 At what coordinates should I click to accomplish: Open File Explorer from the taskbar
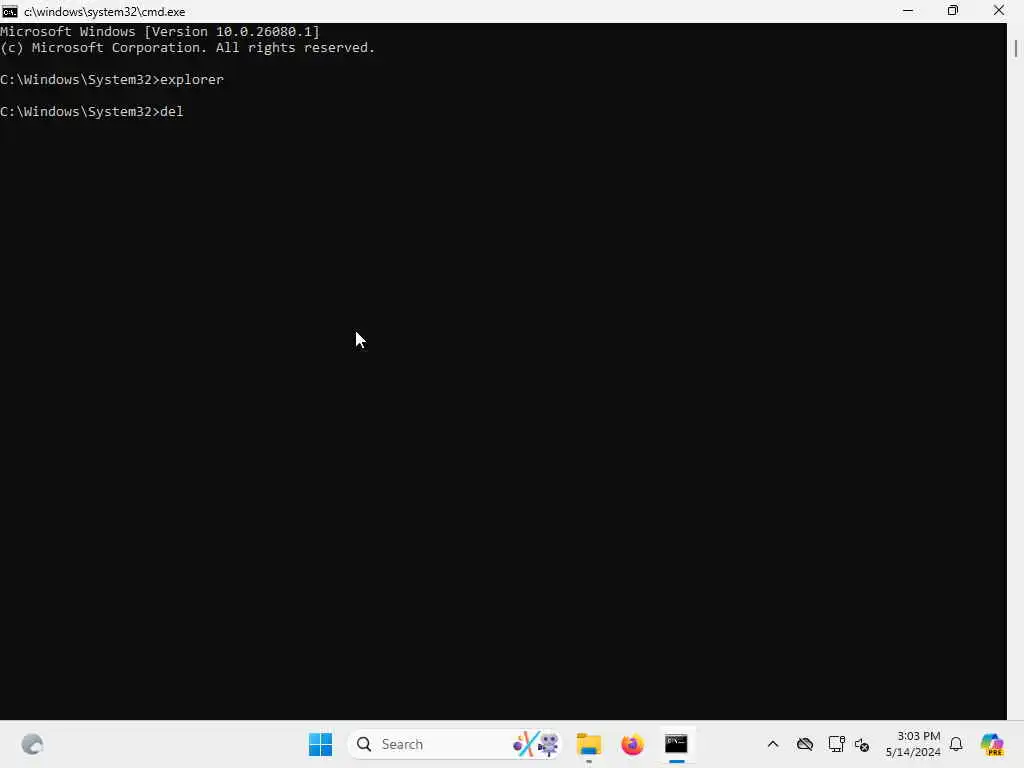point(588,744)
